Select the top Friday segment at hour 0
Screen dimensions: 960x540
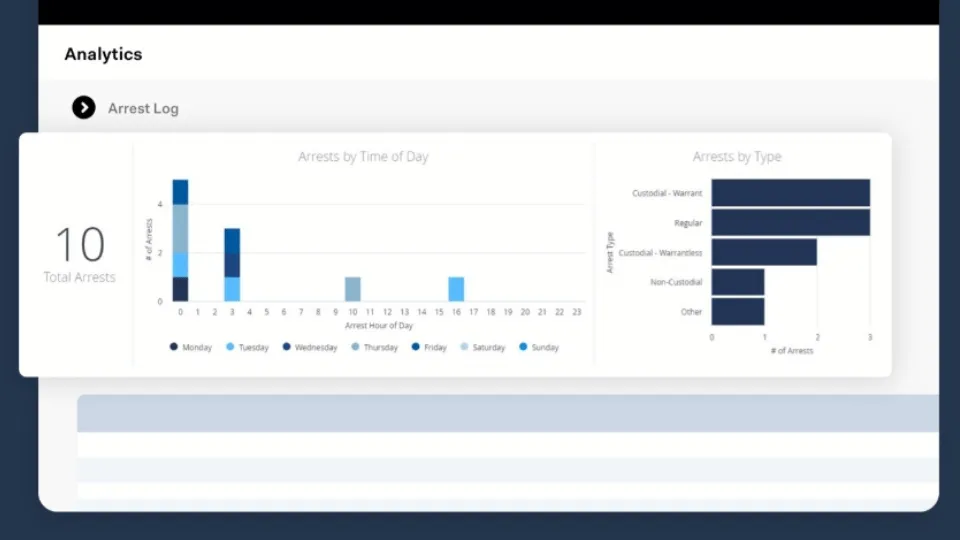point(181,192)
